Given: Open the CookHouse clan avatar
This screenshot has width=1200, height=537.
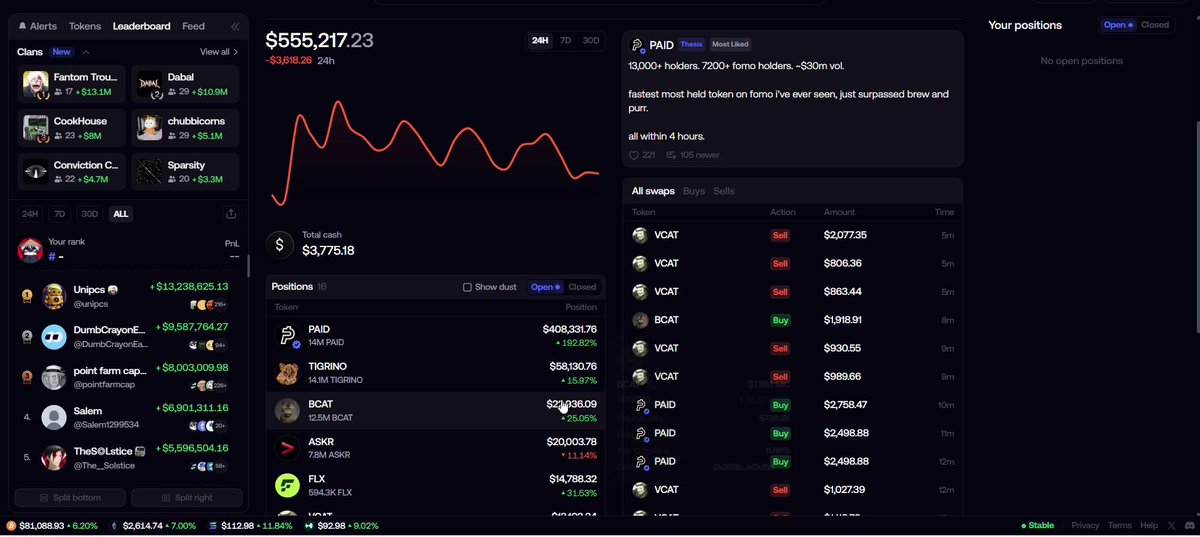Looking at the screenshot, I should point(36,128).
